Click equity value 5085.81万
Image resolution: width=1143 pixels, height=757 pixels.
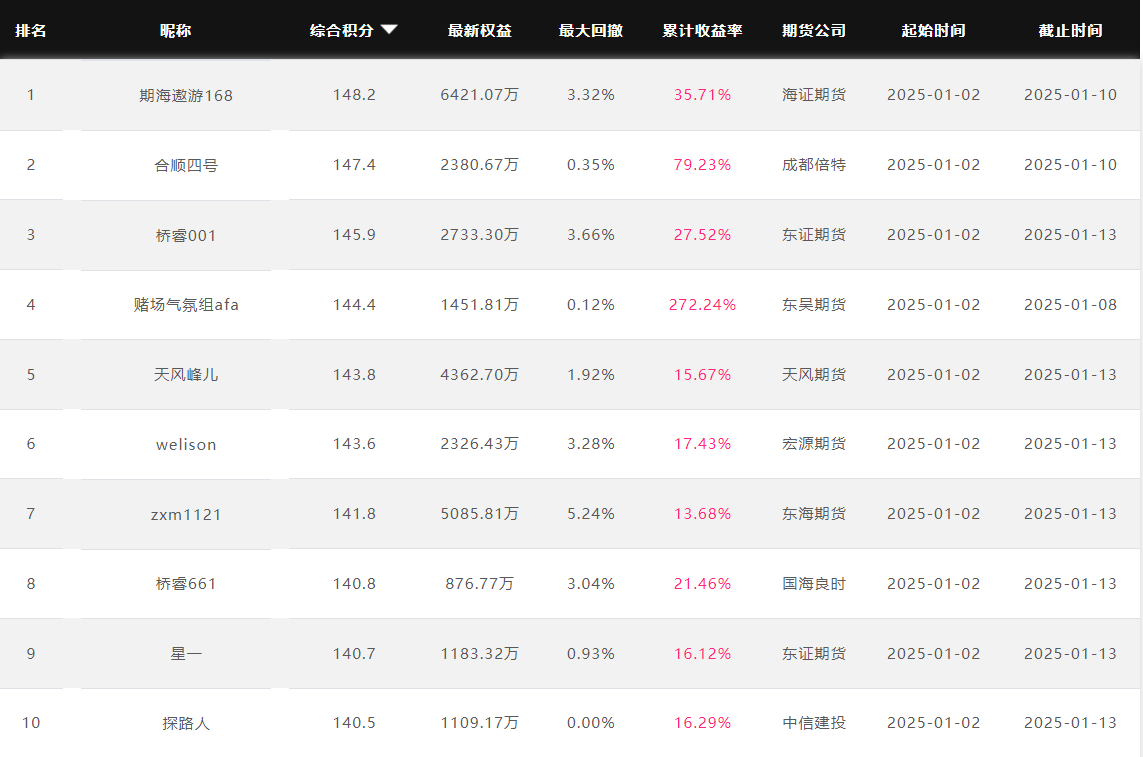tap(480, 514)
